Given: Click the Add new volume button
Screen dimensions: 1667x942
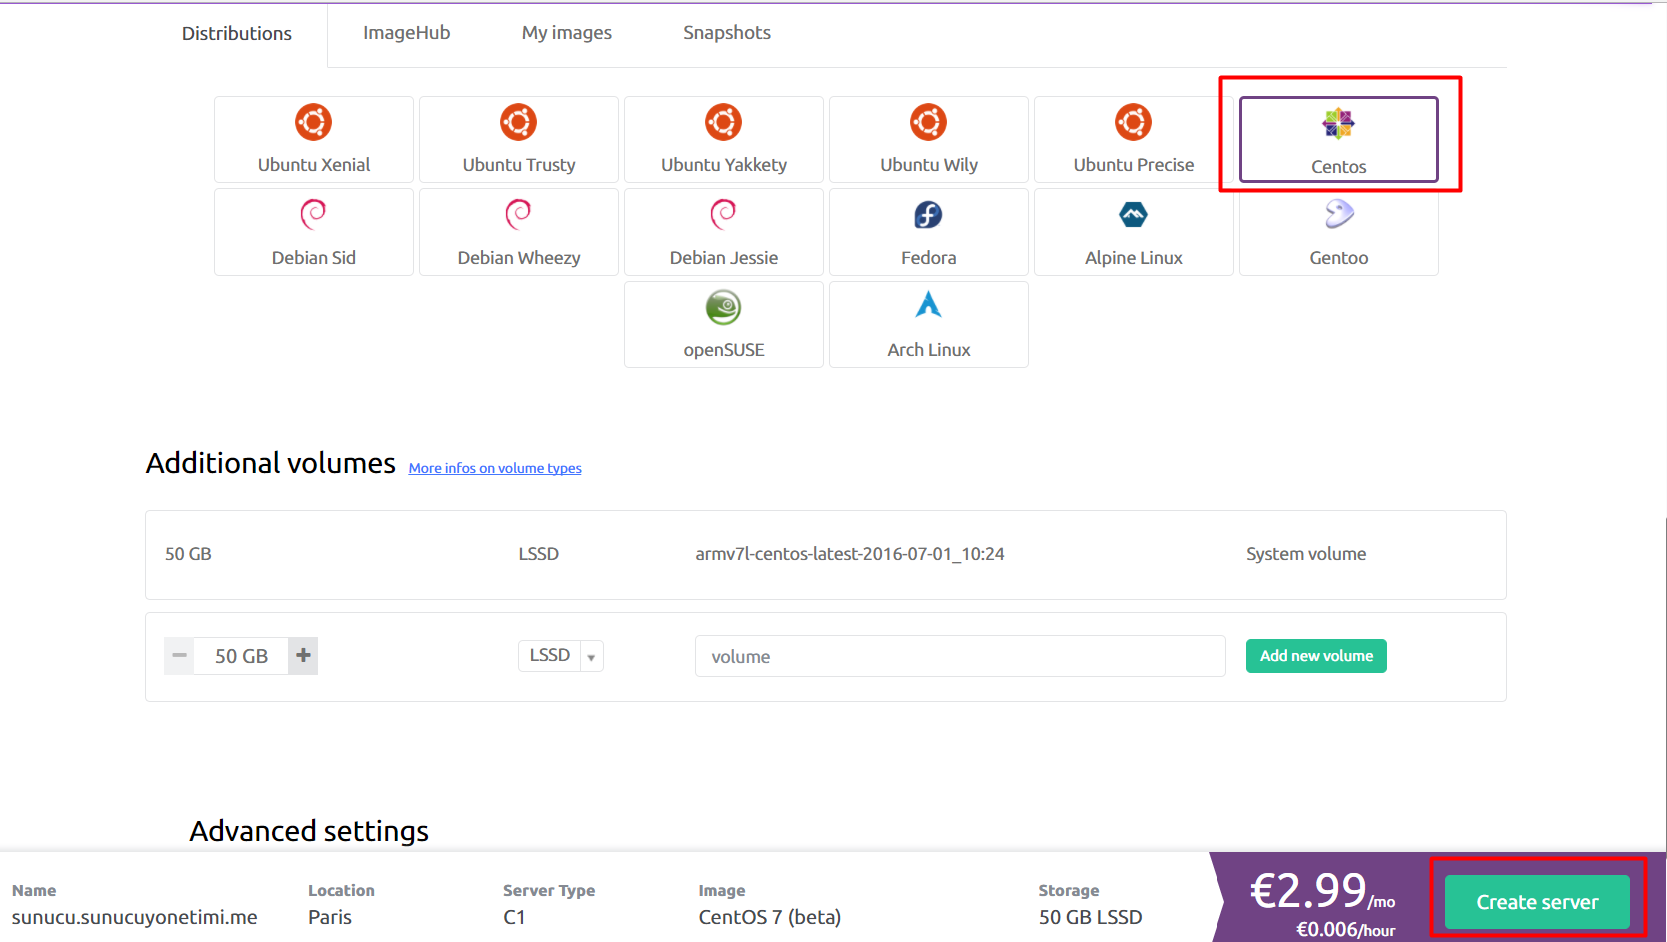Looking at the screenshot, I should pyautogui.click(x=1316, y=656).
